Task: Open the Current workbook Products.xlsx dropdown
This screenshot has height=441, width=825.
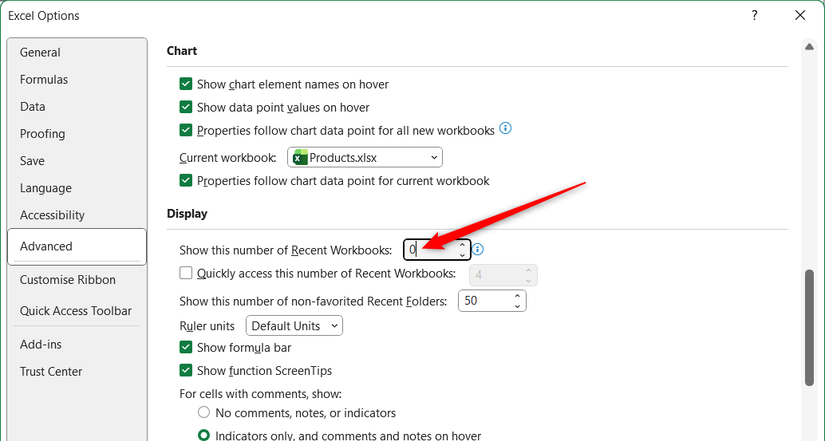Action: (365, 157)
